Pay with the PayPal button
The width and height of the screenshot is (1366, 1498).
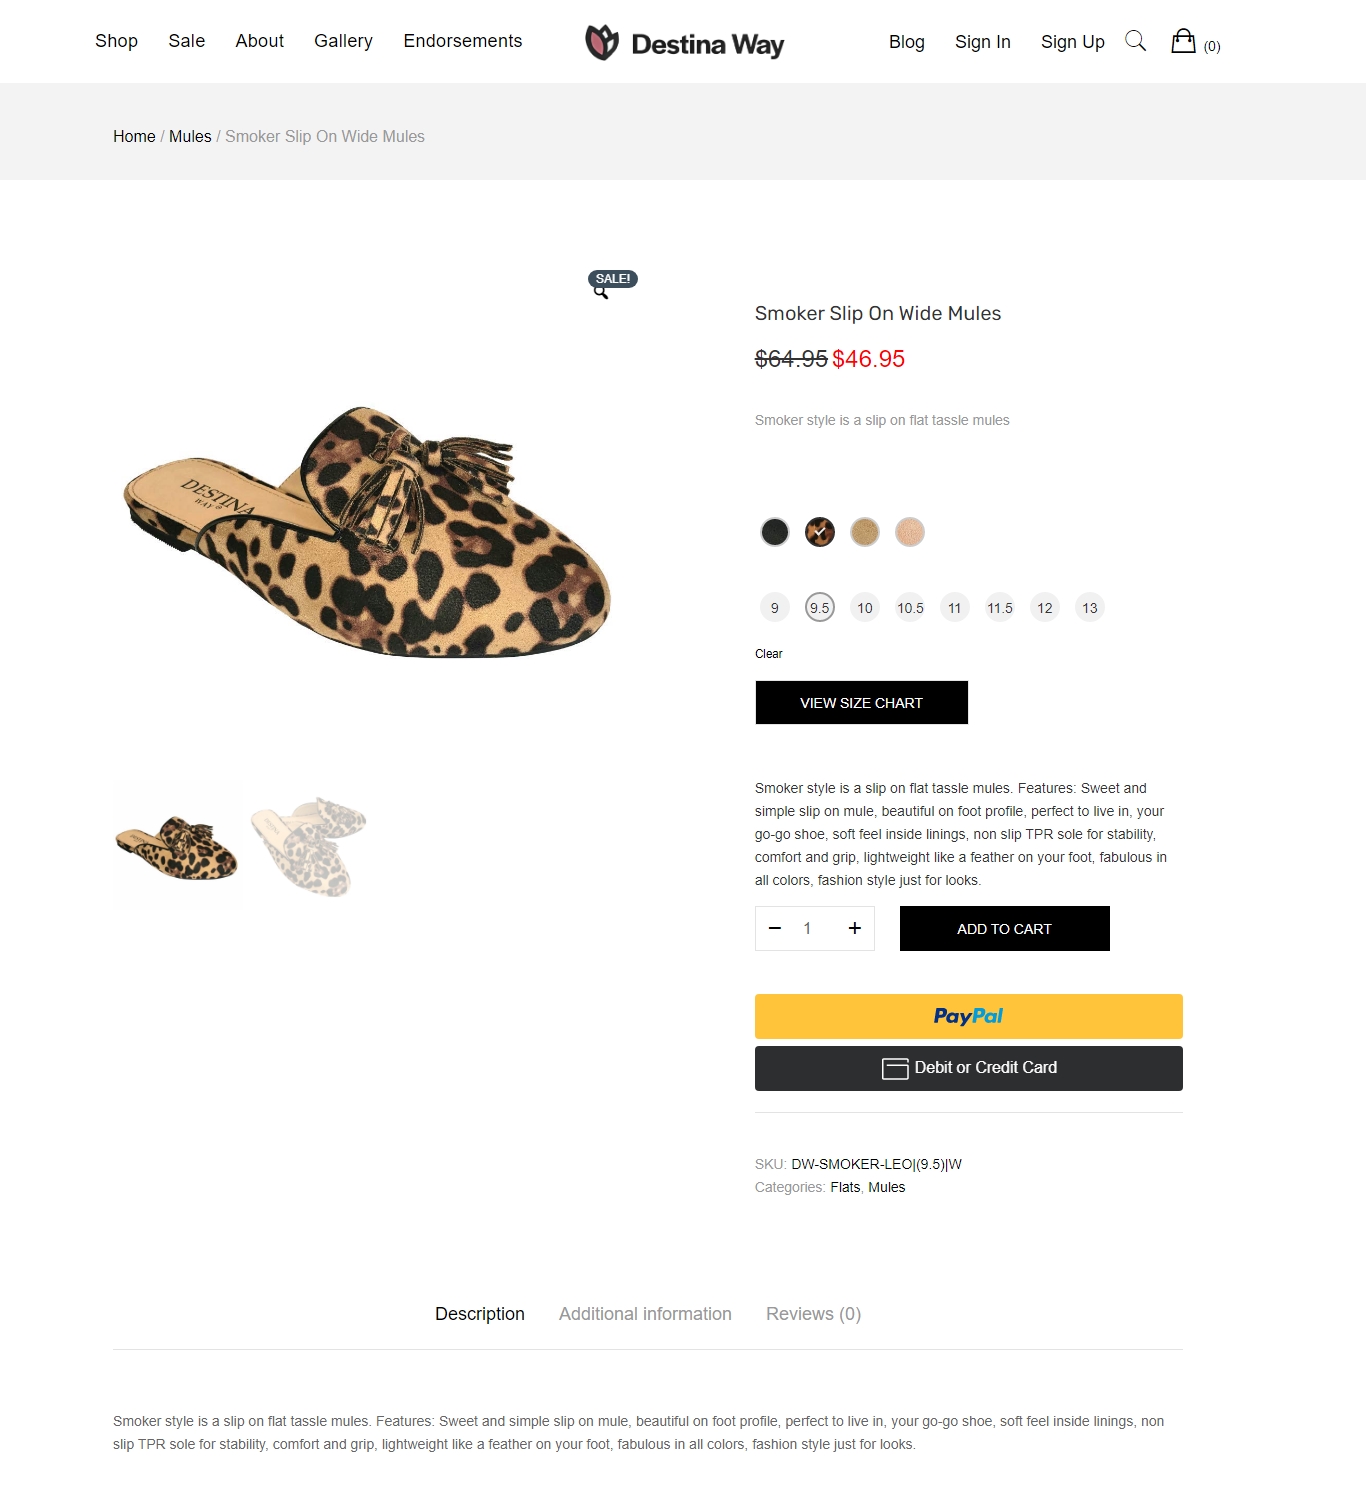968,1016
